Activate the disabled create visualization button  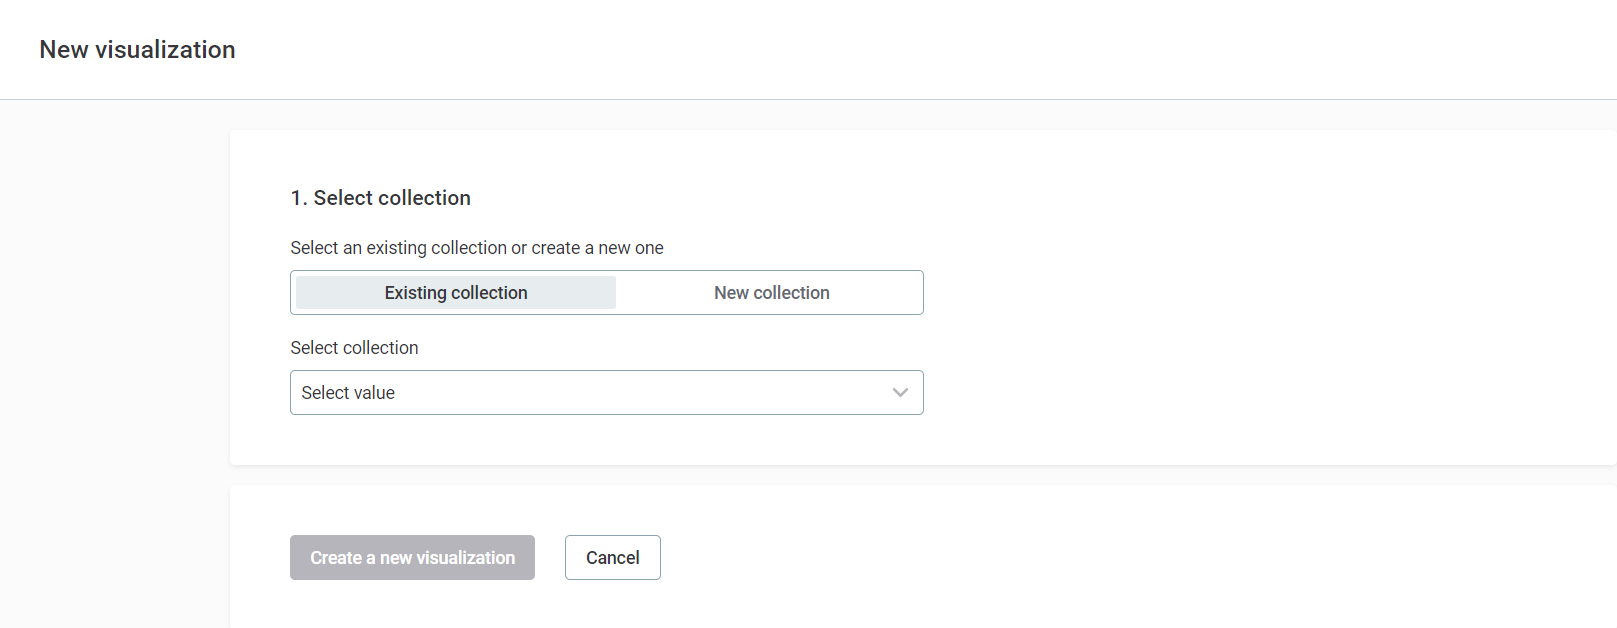point(411,557)
